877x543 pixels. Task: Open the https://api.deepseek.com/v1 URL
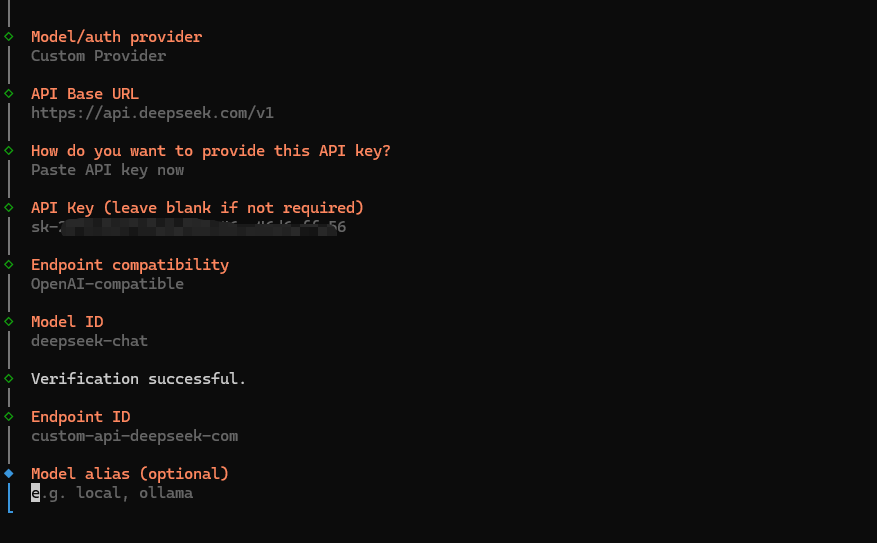pyautogui.click(x=152, y=113)
